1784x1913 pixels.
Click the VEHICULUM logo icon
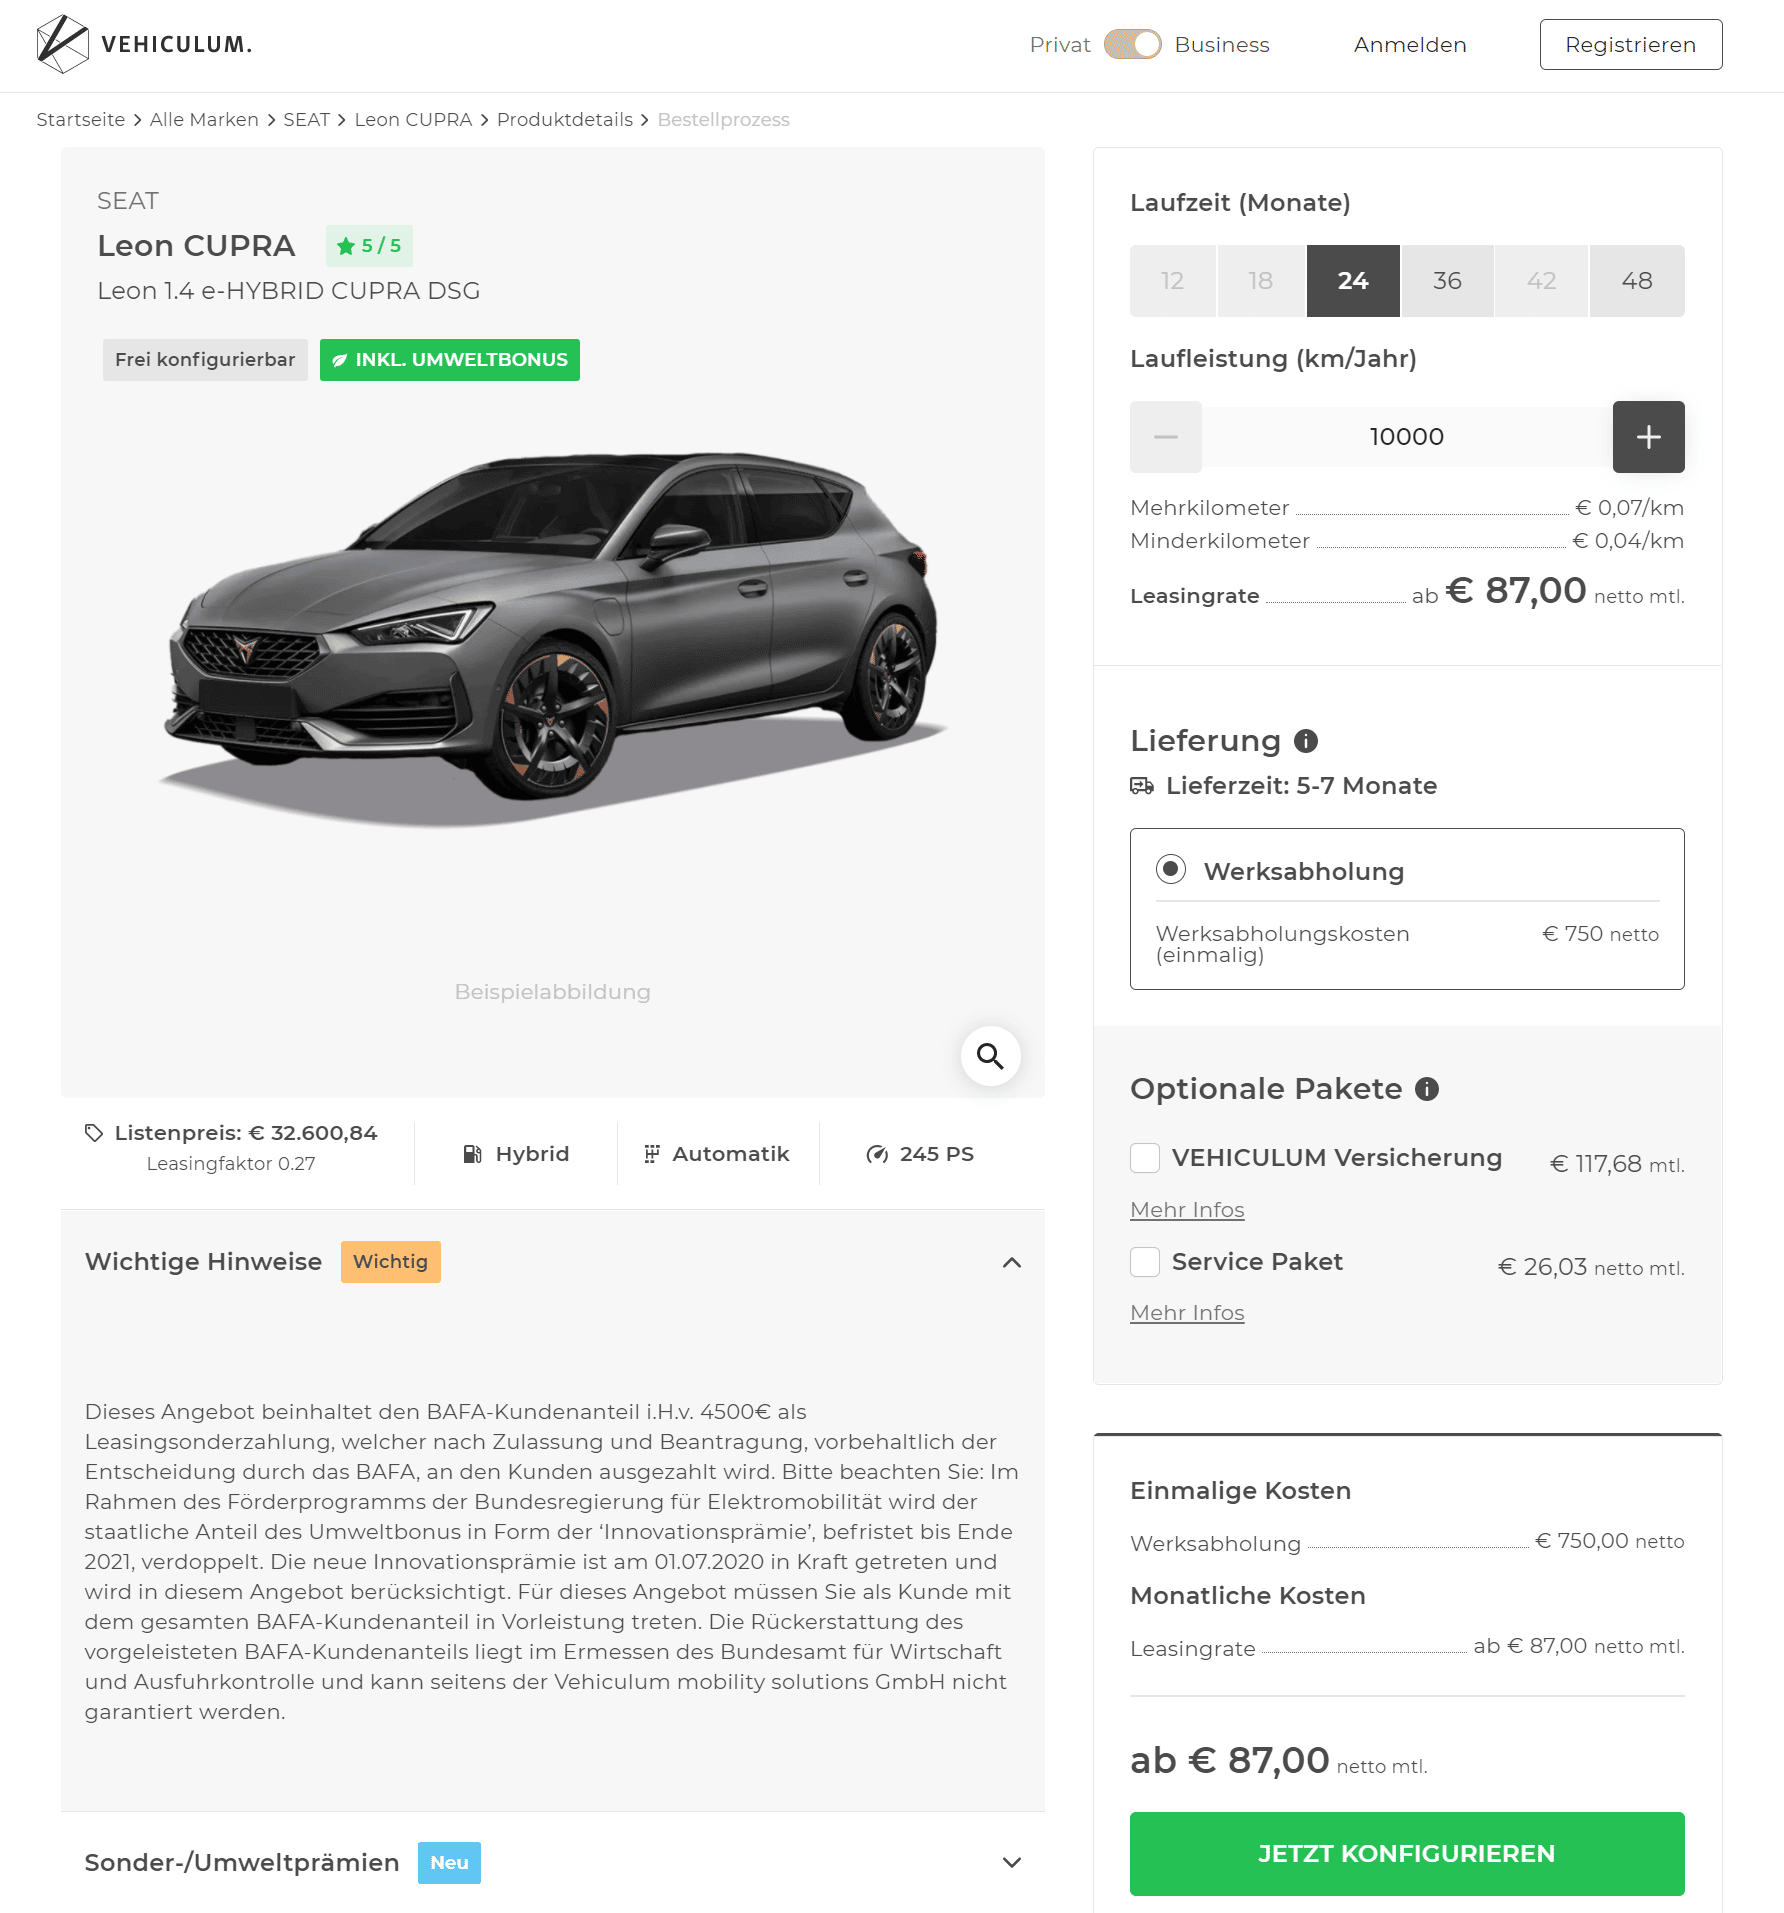coord(62,44)
